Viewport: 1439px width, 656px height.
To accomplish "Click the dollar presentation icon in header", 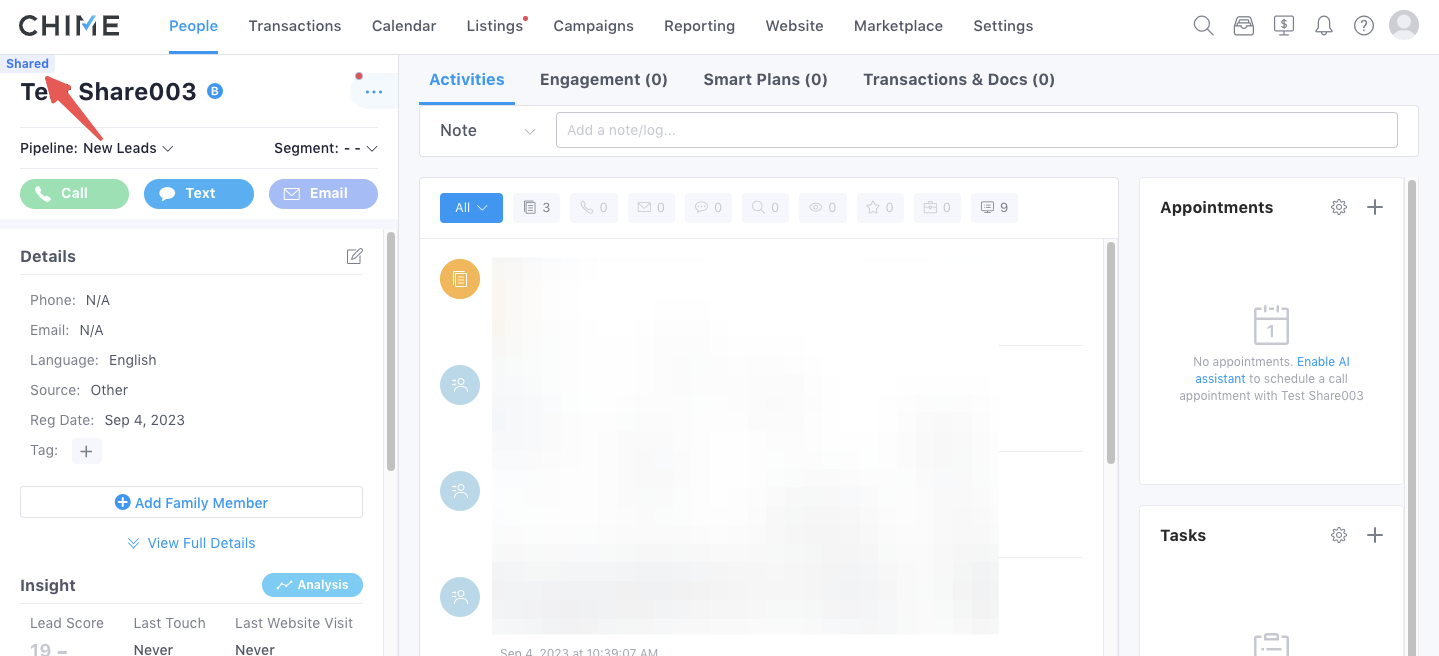I will 1284,26.
